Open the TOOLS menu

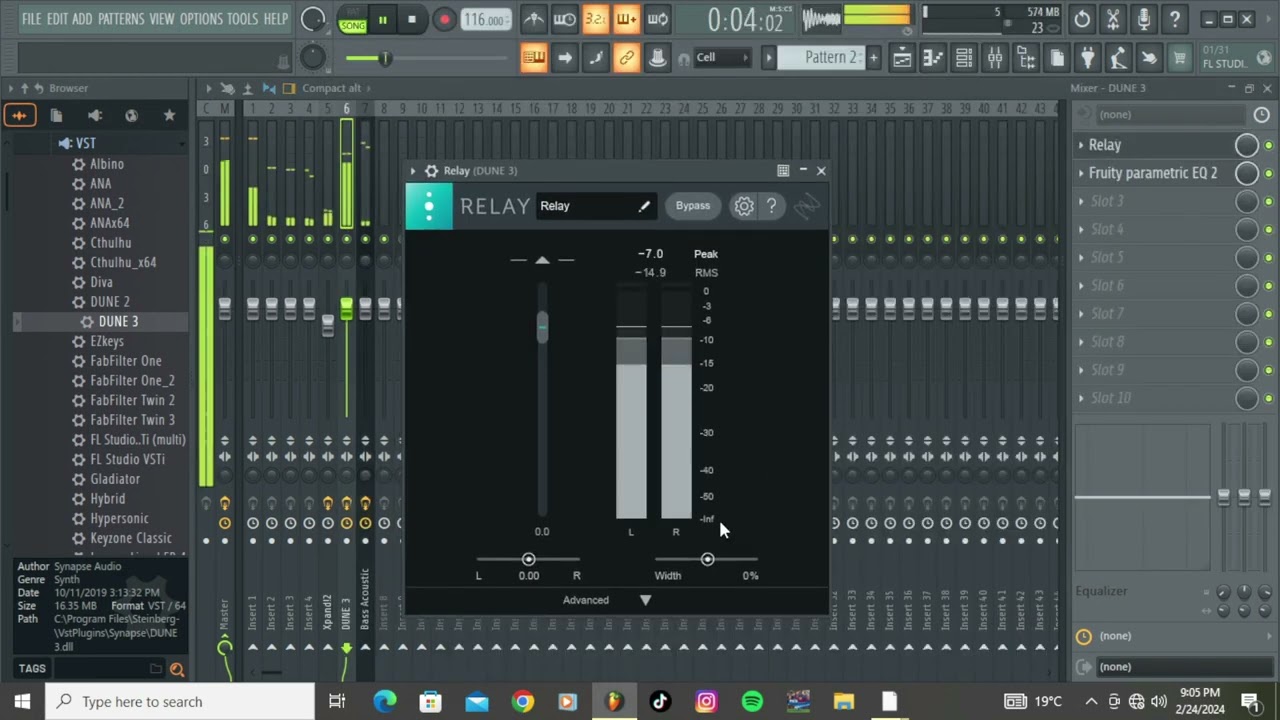[242, 19]
